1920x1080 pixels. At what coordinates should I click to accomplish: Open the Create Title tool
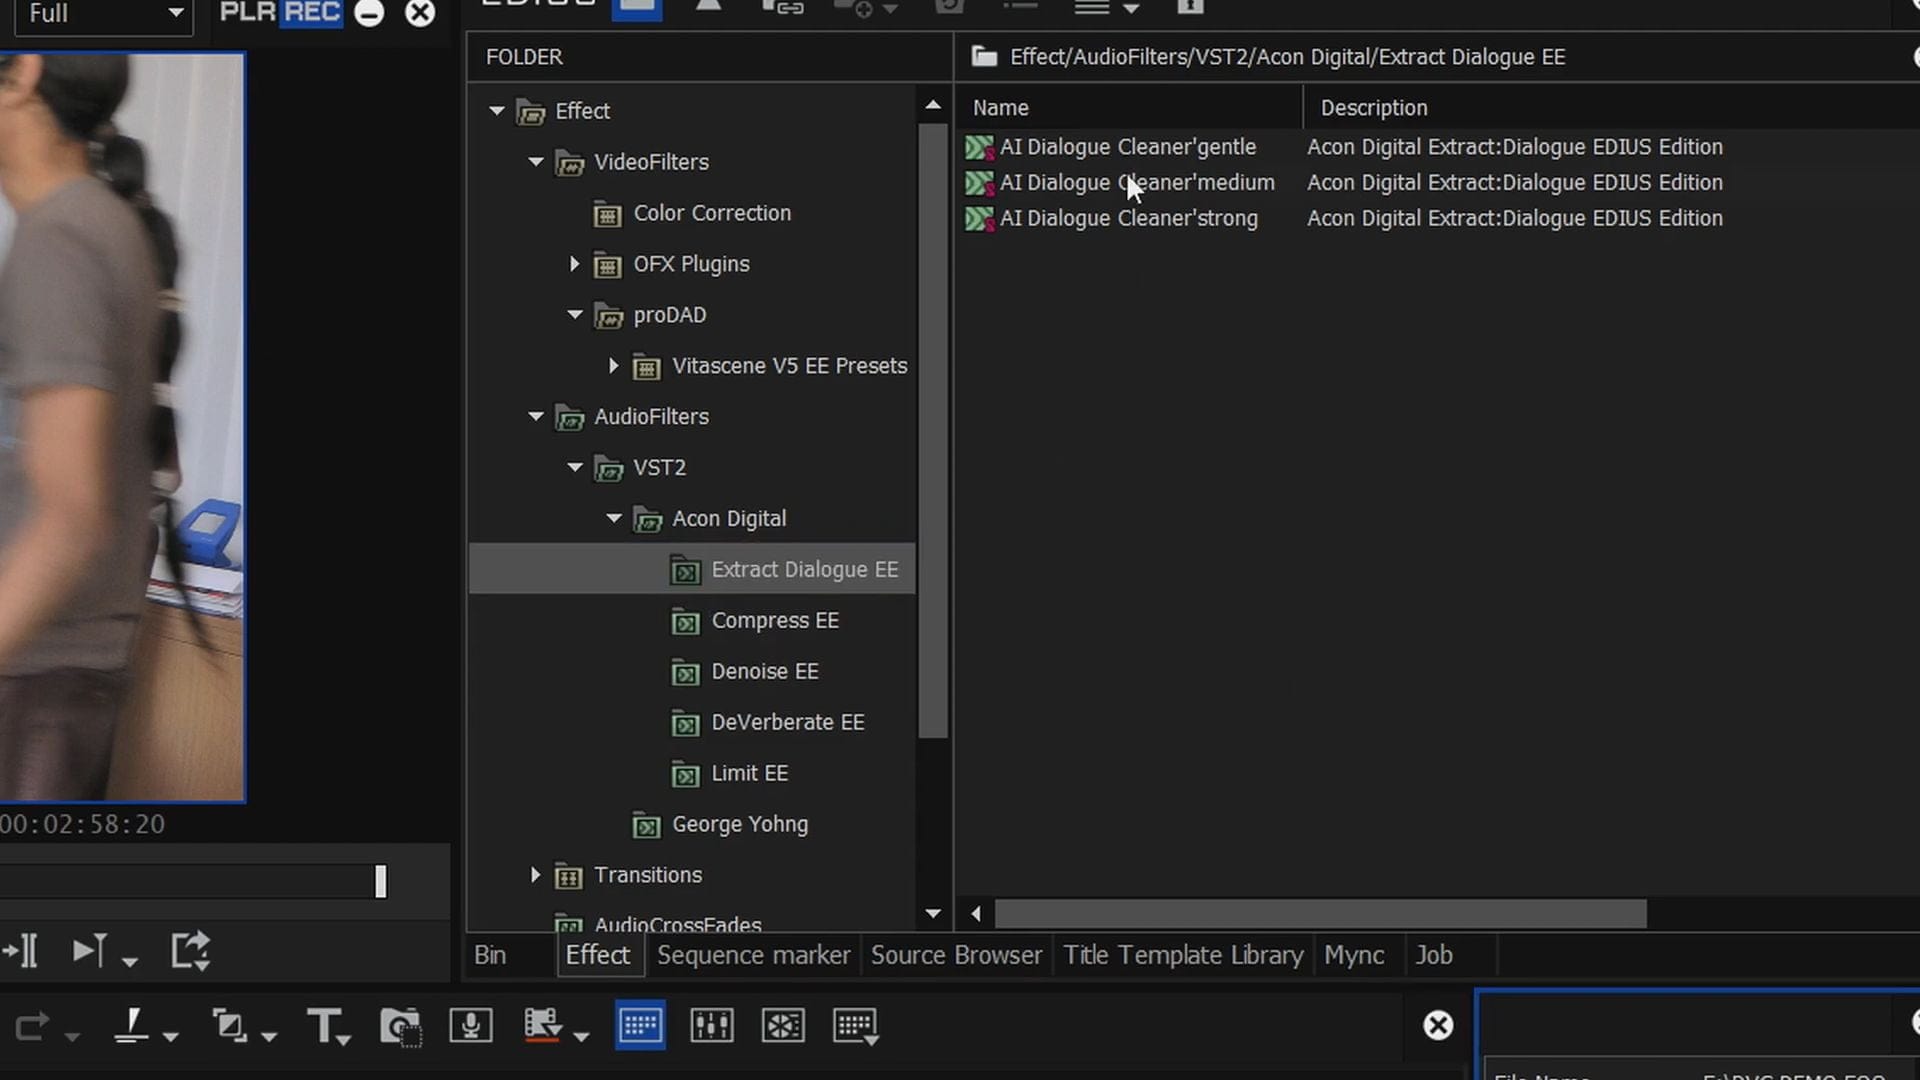[322, 1026]
